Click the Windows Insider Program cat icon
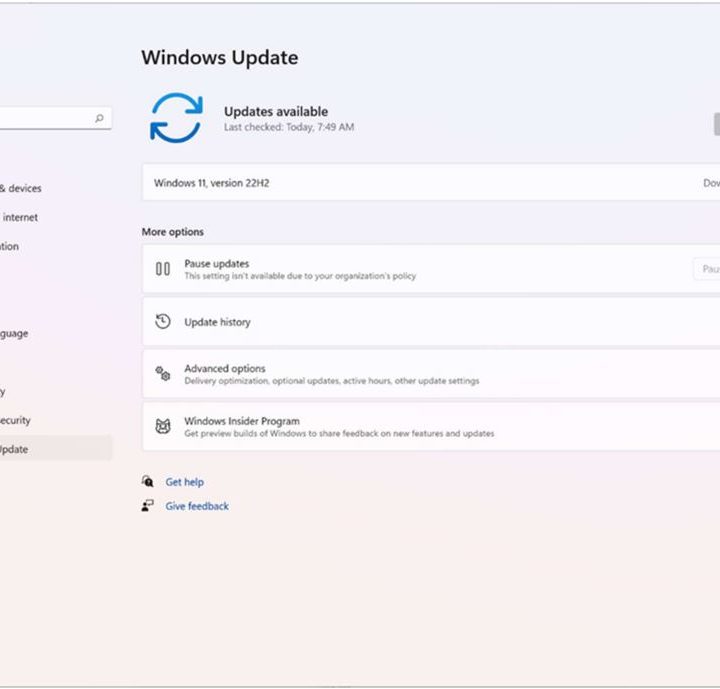The image size is (720, 689). pyautogui.click(x=163, y=427)
